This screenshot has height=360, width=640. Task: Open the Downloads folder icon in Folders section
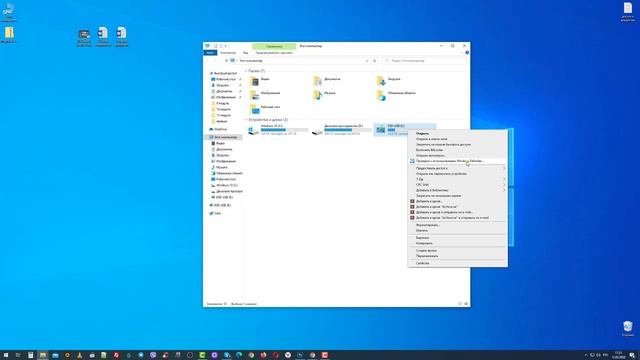click(381, 82)
